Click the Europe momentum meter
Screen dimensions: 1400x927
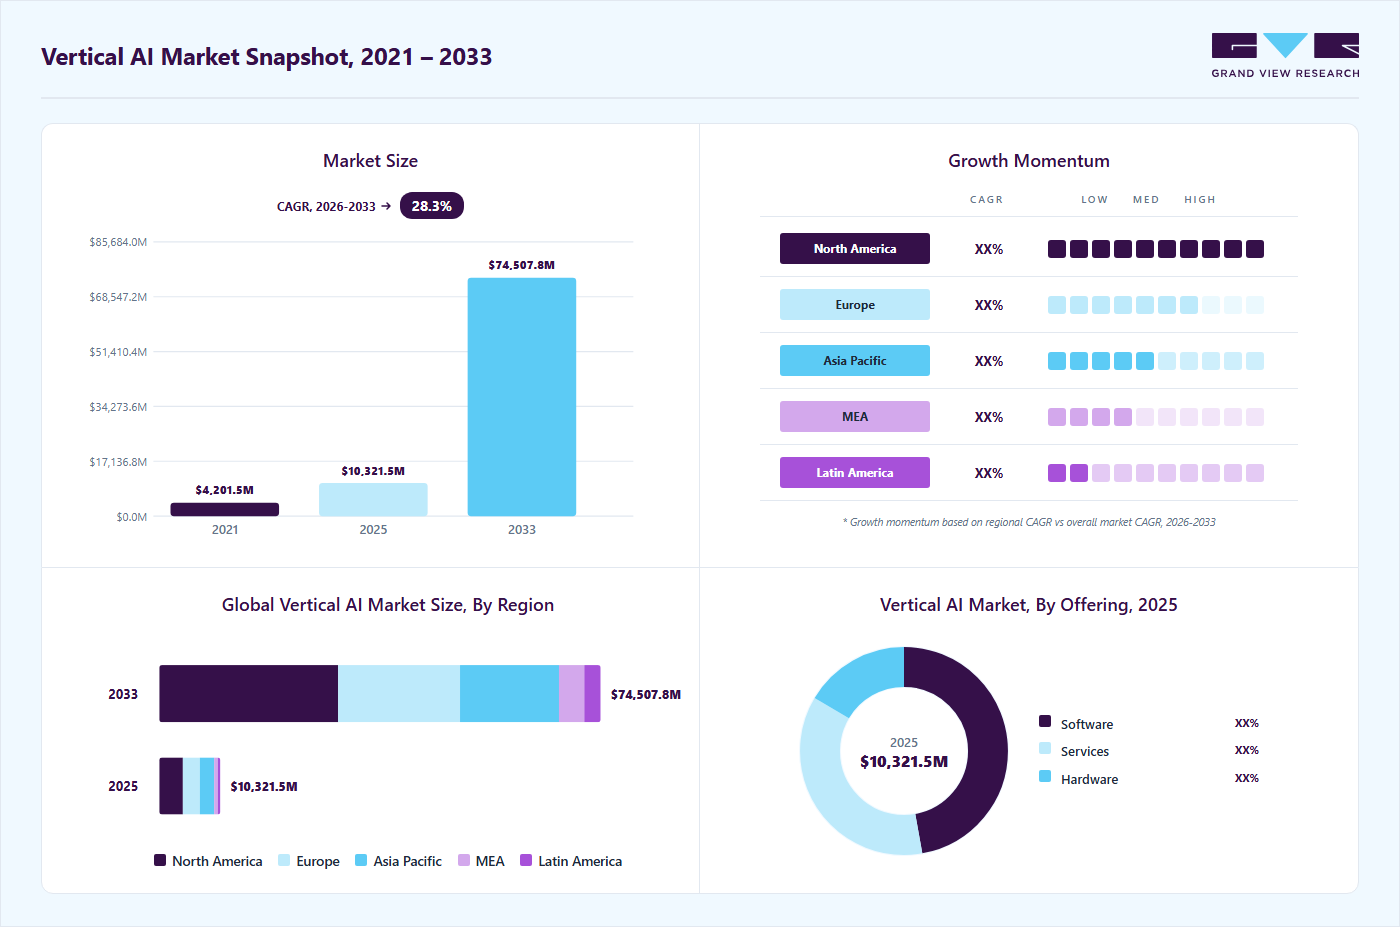[1156, 305]
